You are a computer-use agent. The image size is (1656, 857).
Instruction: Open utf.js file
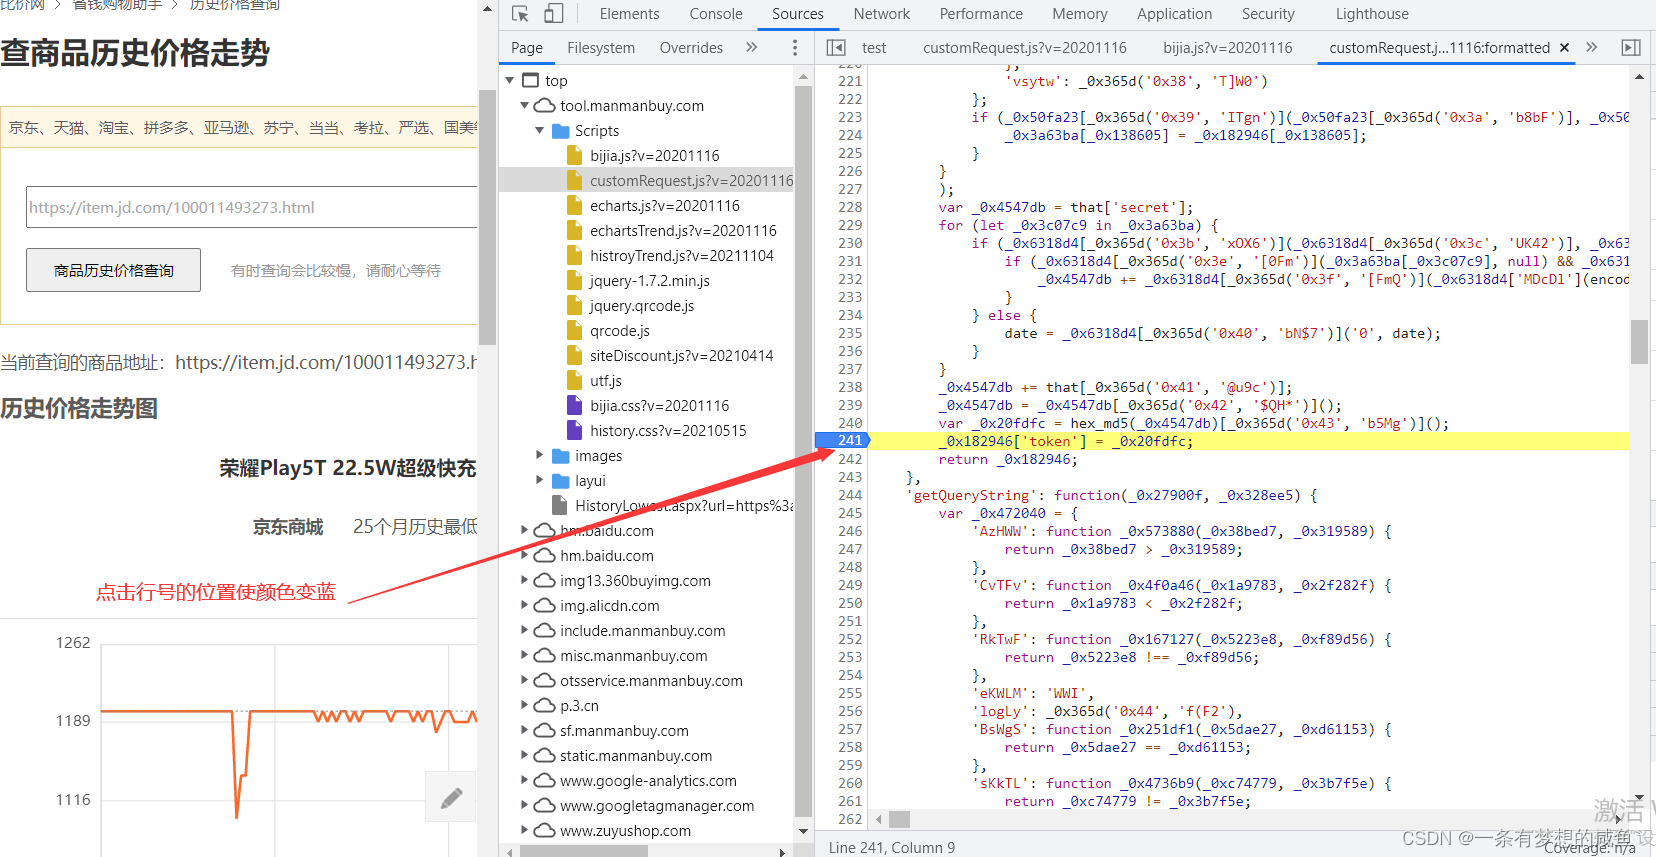tap(605, 380)
